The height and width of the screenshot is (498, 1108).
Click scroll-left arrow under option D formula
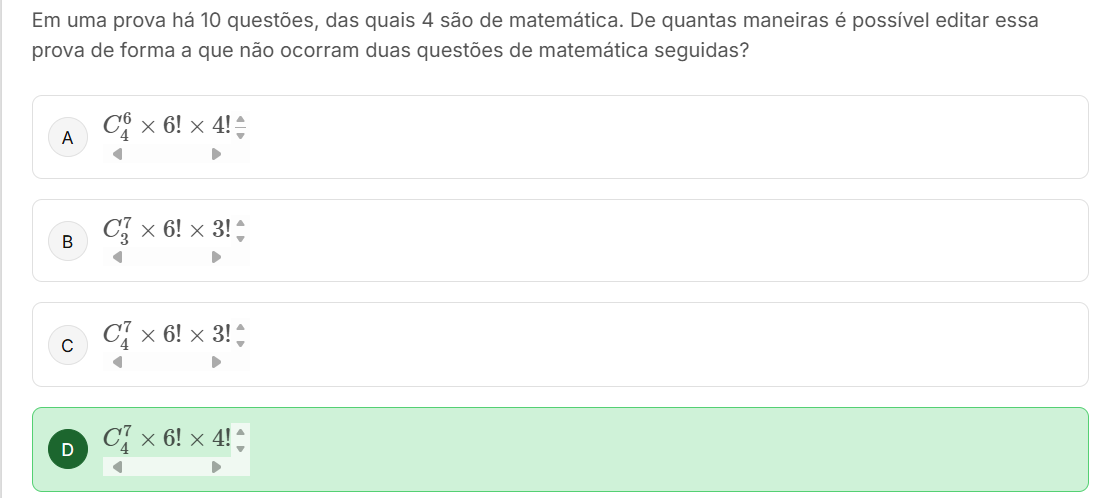118,466
